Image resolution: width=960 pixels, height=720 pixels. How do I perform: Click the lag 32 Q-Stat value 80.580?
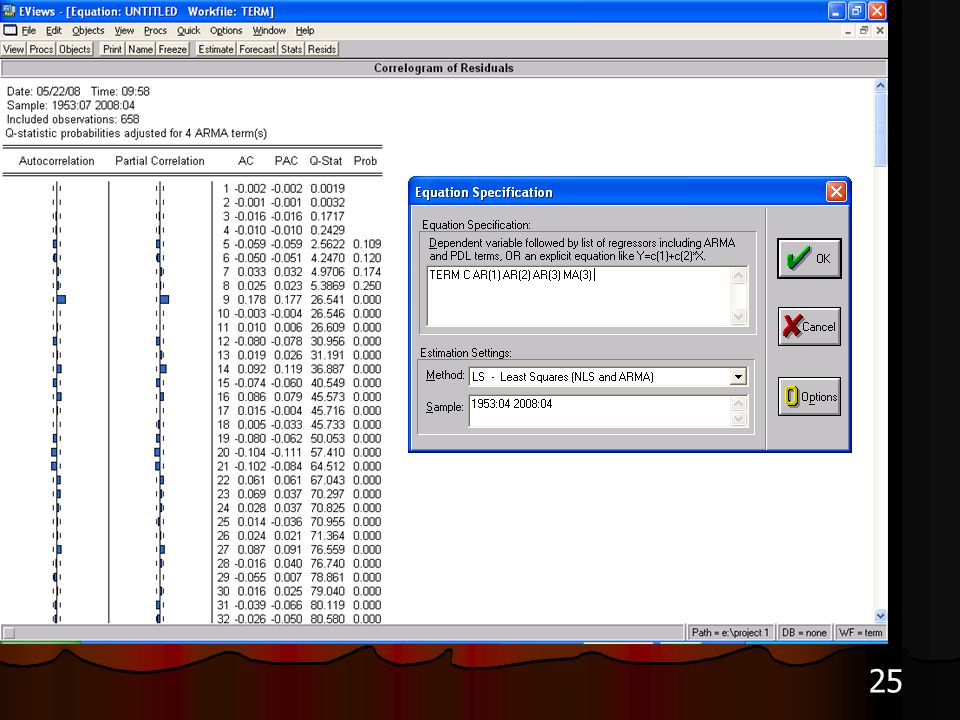(327, 619)
